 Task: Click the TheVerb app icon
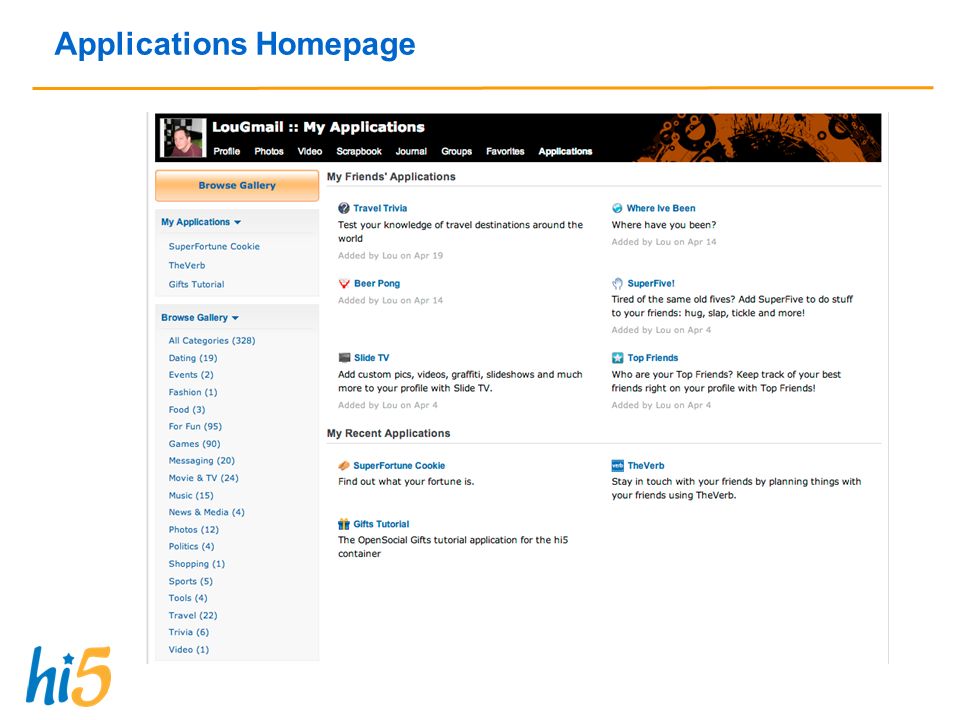click(x=618, y=465)
